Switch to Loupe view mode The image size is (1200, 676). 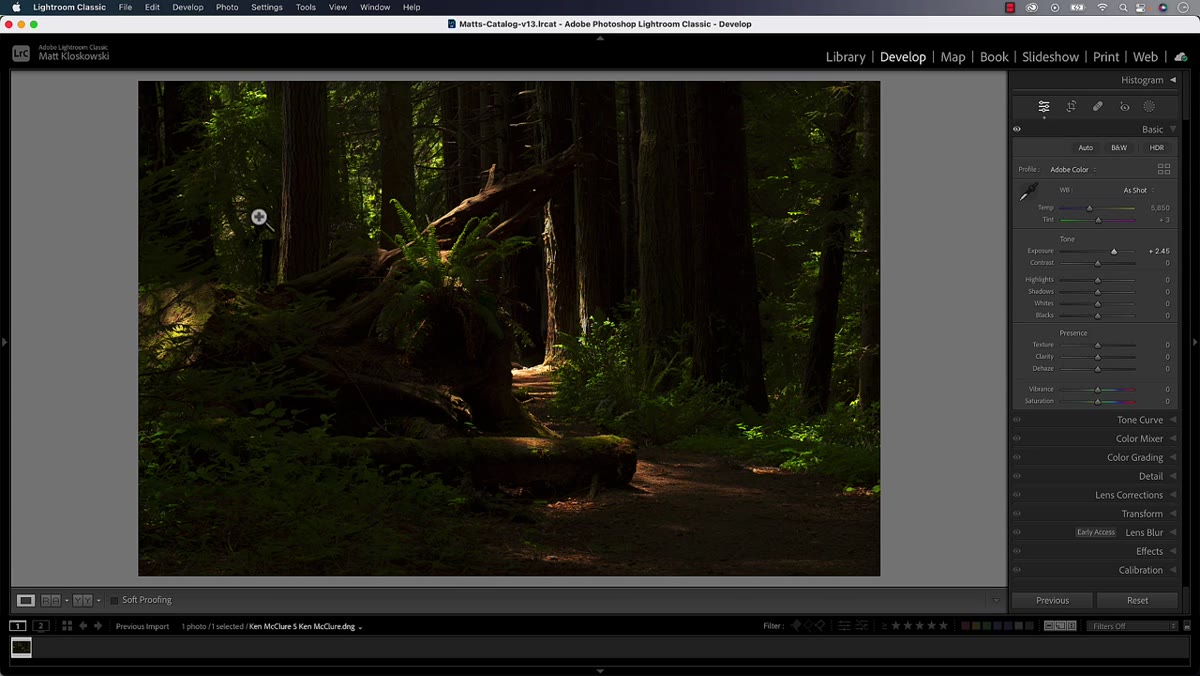tap(26, 600)
